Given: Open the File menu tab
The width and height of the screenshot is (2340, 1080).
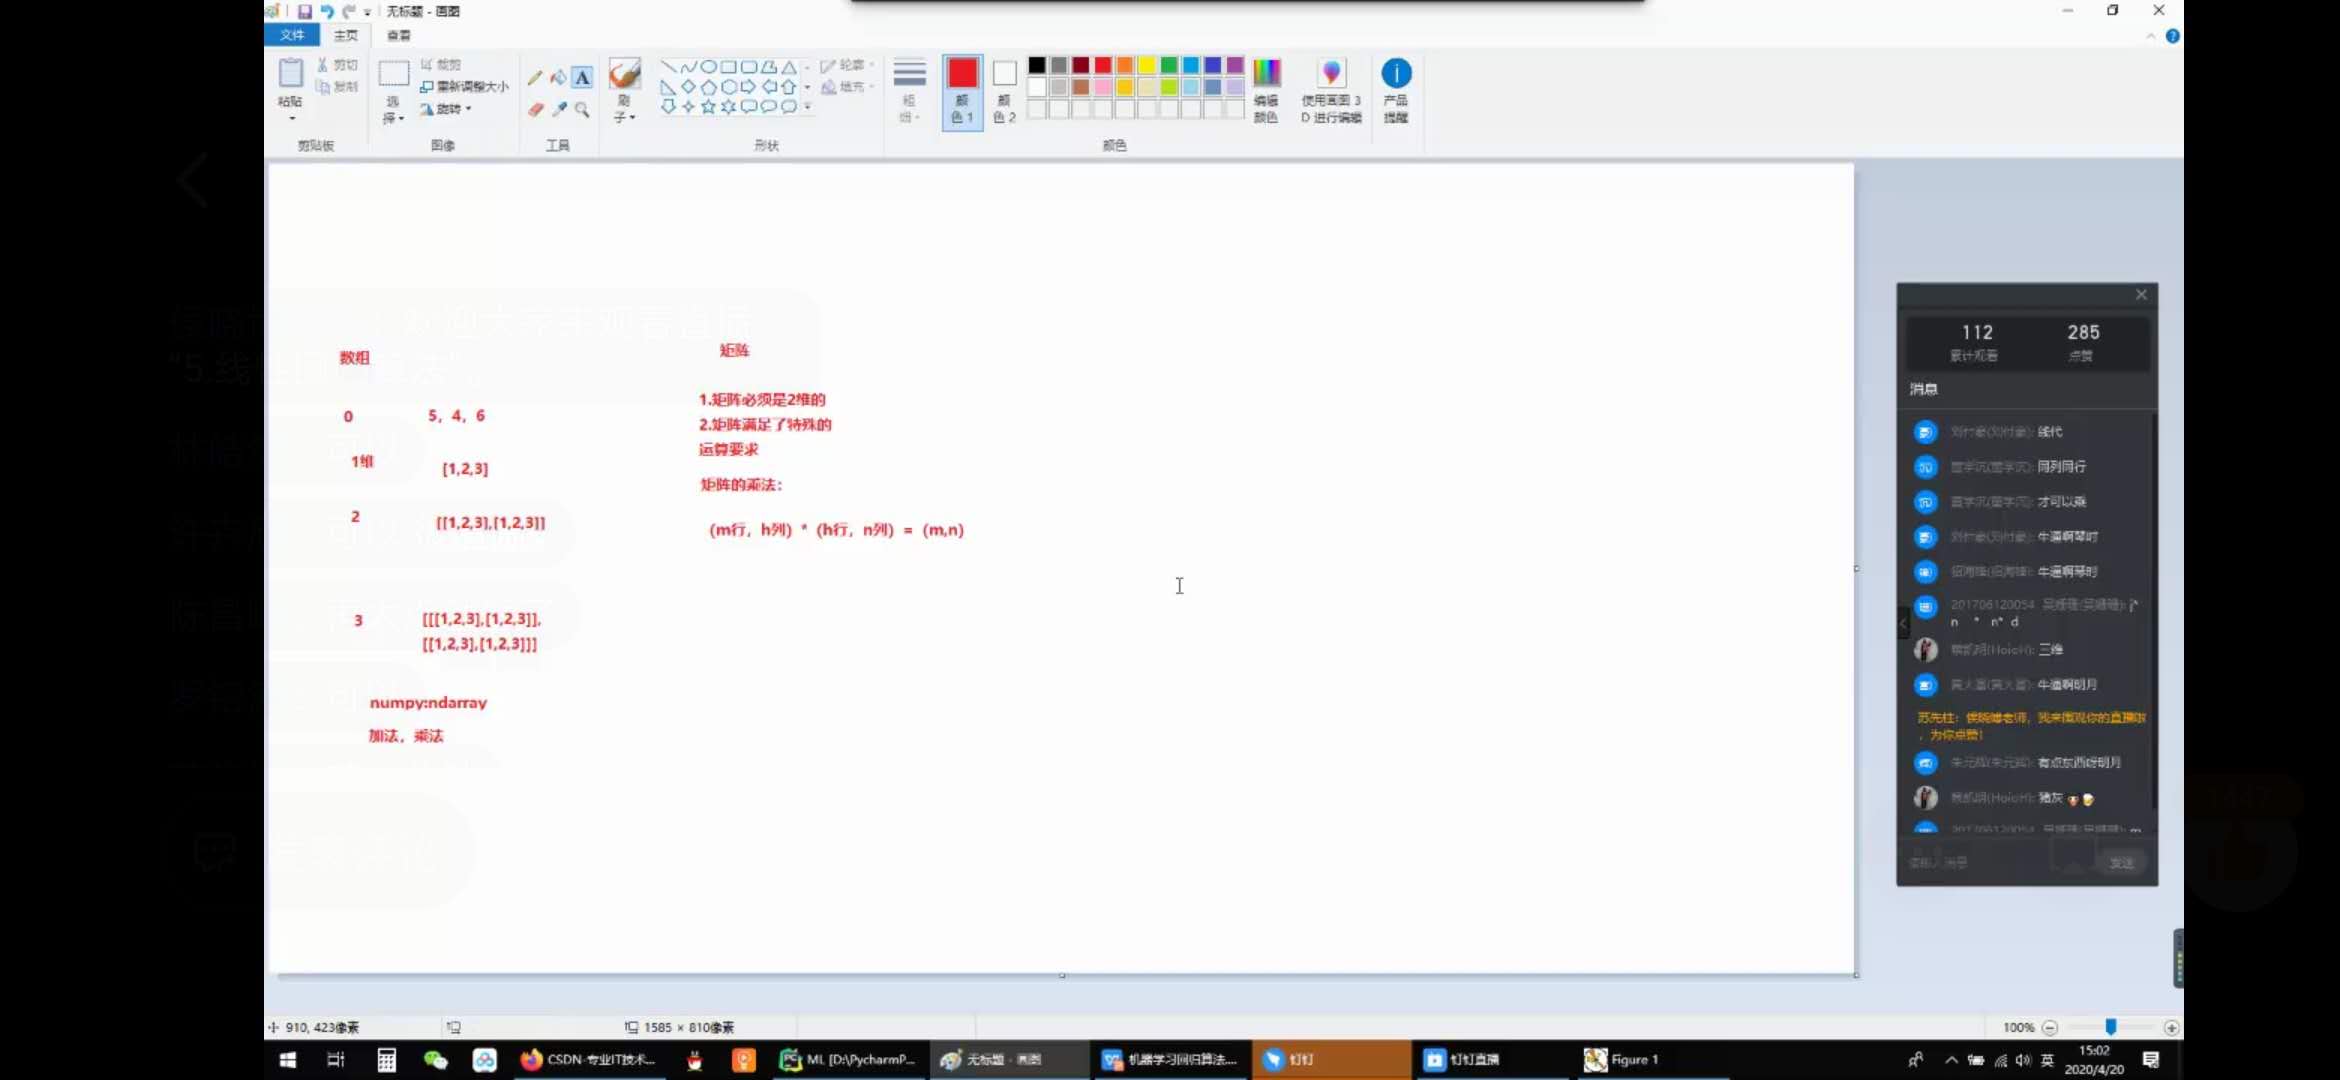Looking at the screenshot, I should tap(292, 35).
